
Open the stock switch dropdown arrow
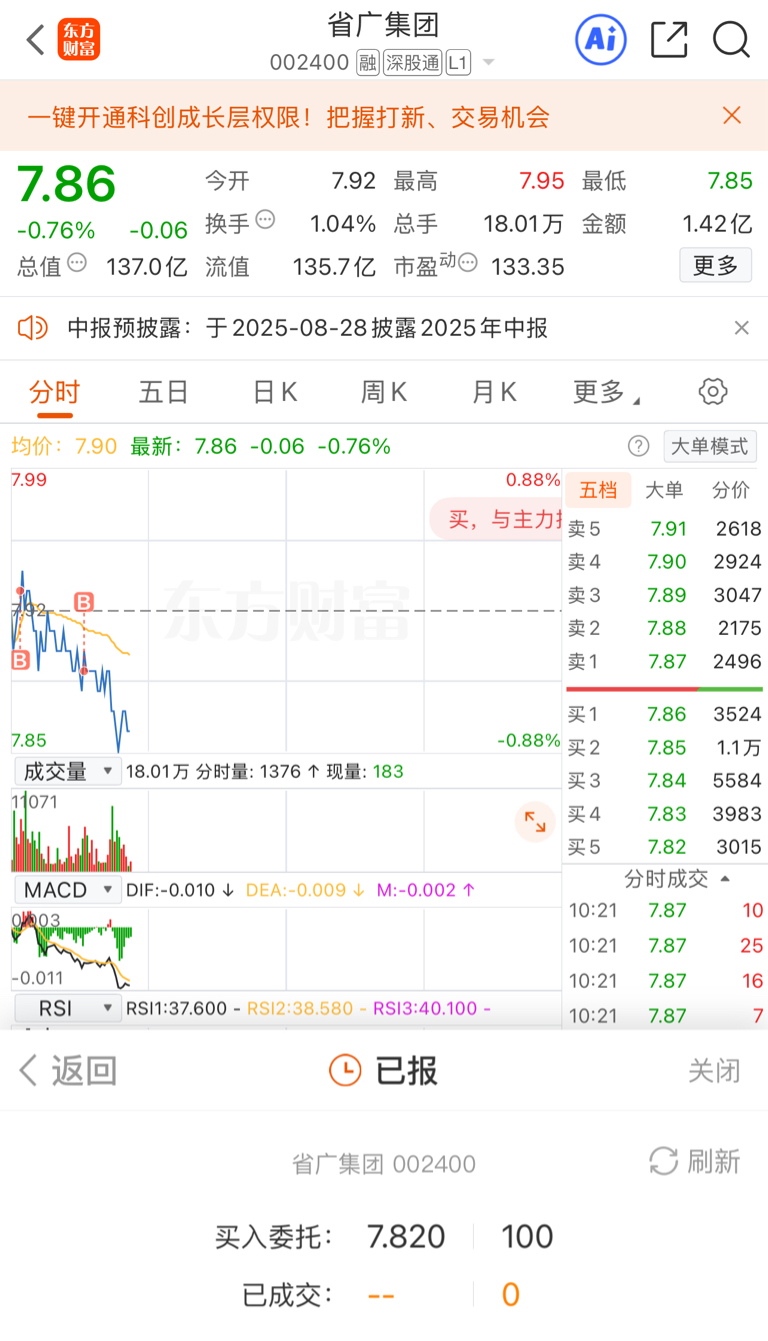[x=488, y=64]
